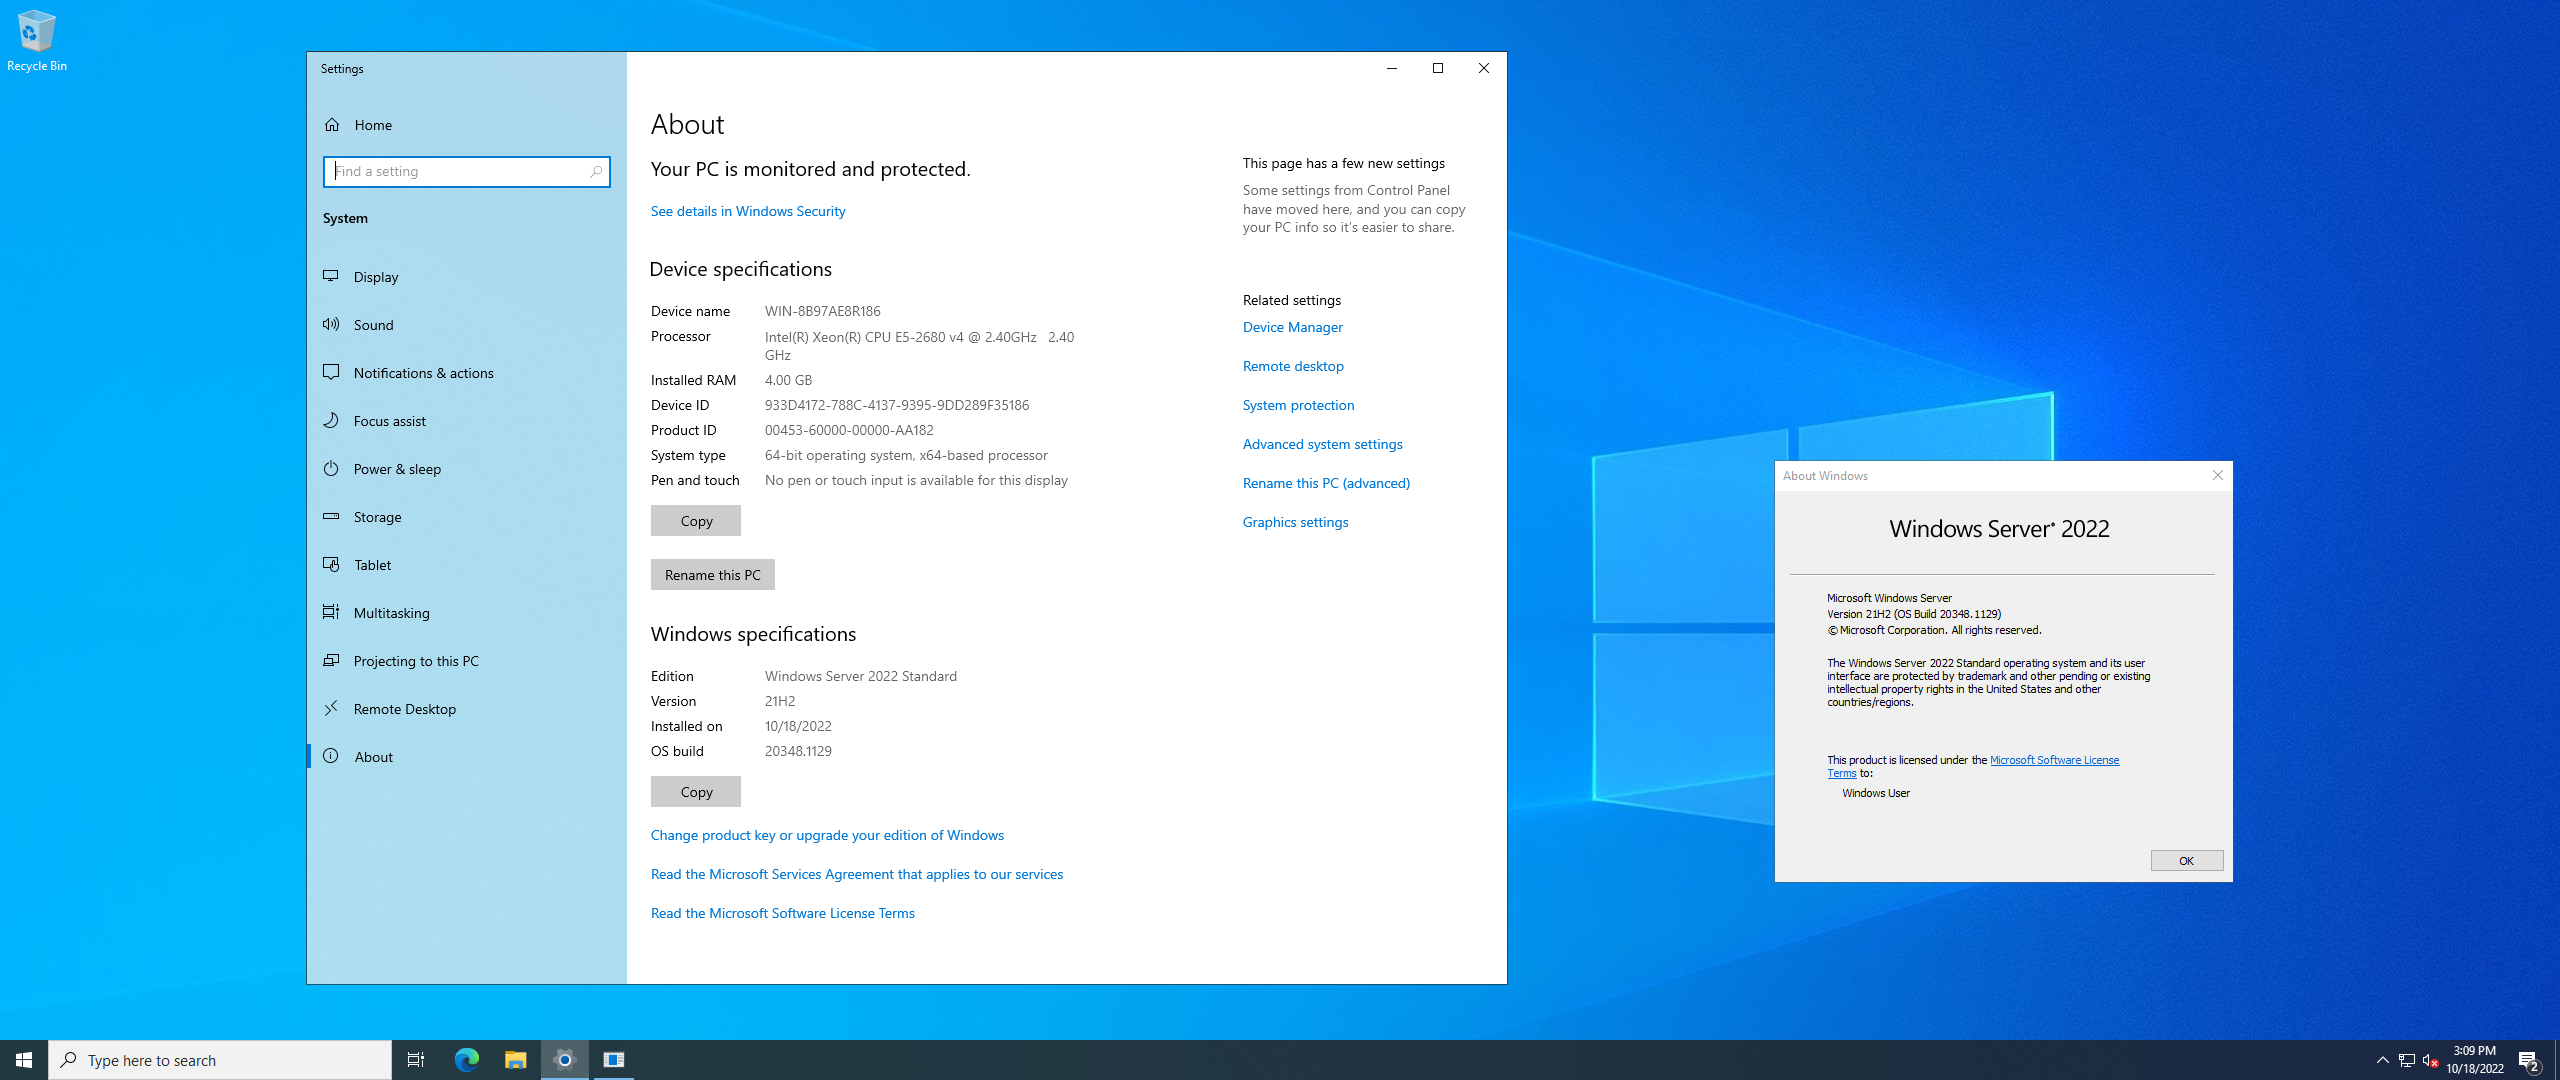
Task: Open Notifications & actions settings page
Action: (x=466, y=373)
